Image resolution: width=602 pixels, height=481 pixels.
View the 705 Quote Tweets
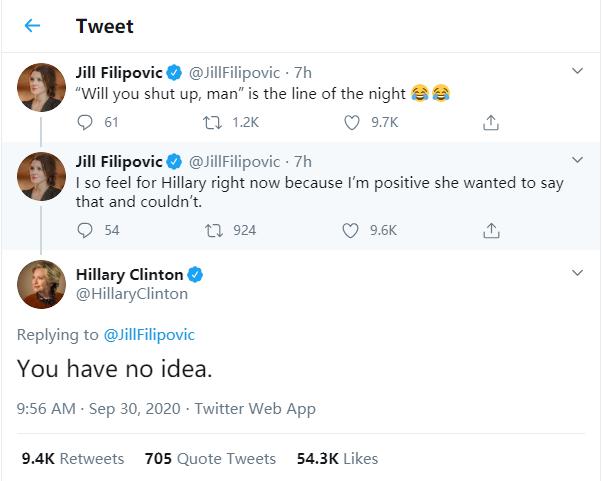tap(210, 458)
